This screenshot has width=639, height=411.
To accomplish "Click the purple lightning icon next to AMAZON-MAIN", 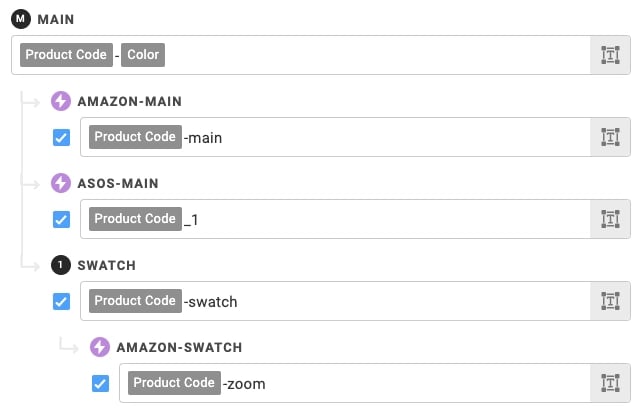I will pos(61,101).
